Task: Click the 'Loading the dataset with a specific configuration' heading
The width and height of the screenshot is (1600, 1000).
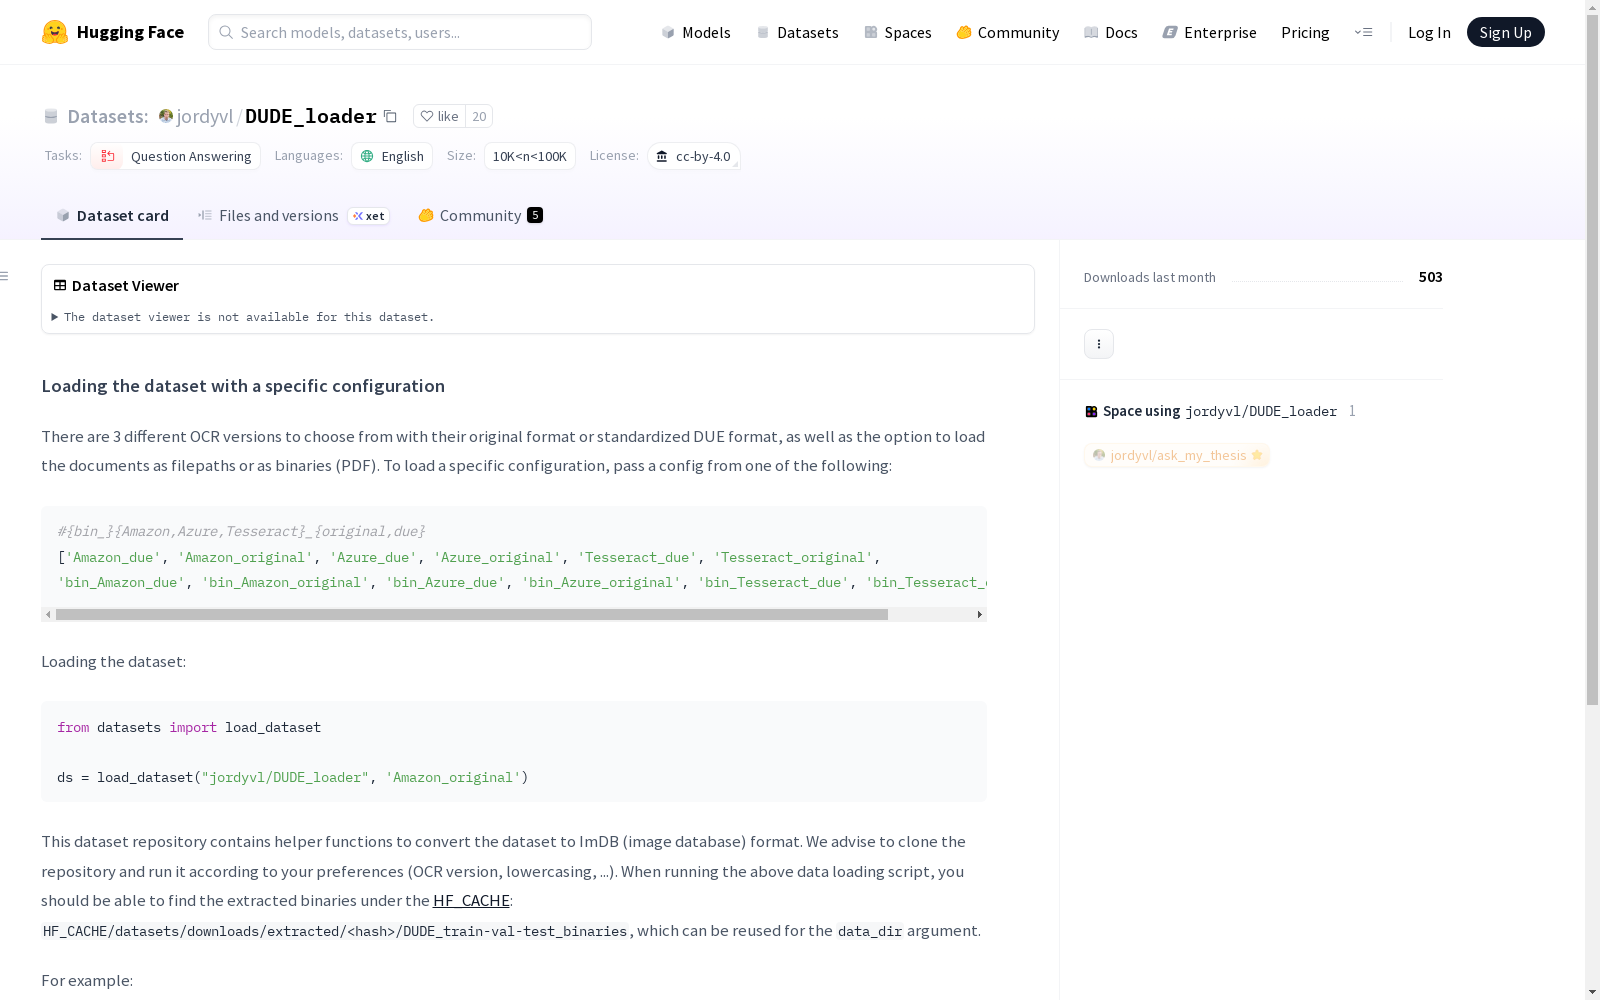Action: pos(243,386)
